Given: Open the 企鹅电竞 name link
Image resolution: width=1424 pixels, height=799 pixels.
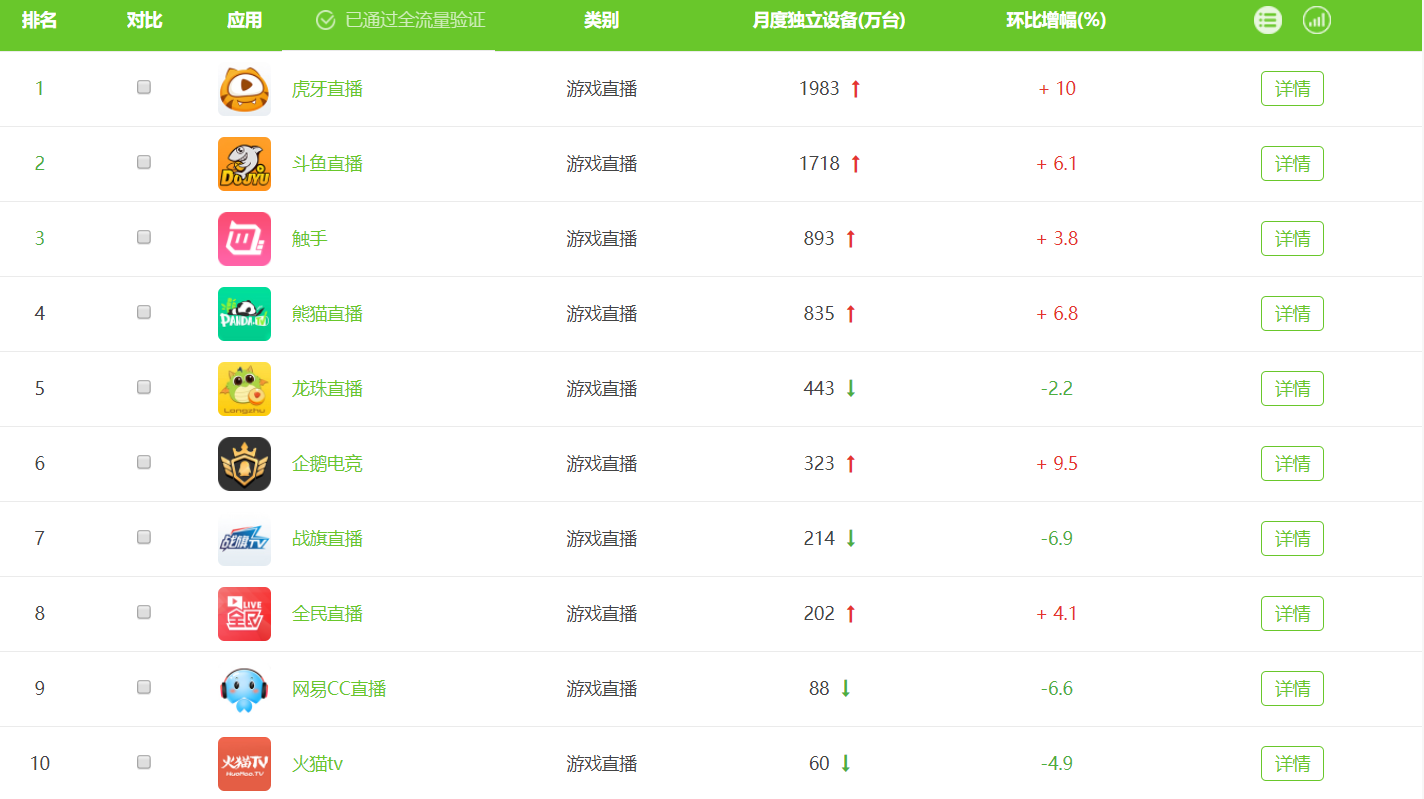Looking at the screenshot, I should coord(327,464).
